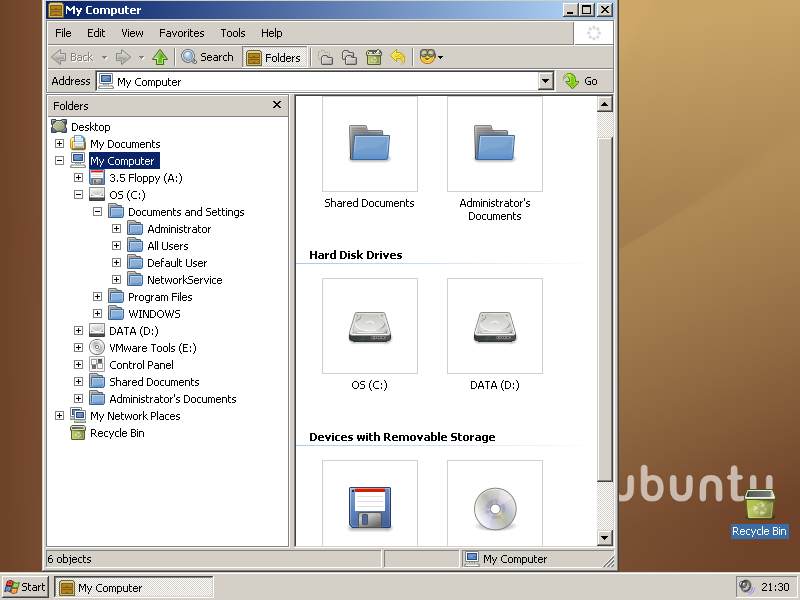Open the View menu
This screenshot has height=600, width=800.
point(132,33)
